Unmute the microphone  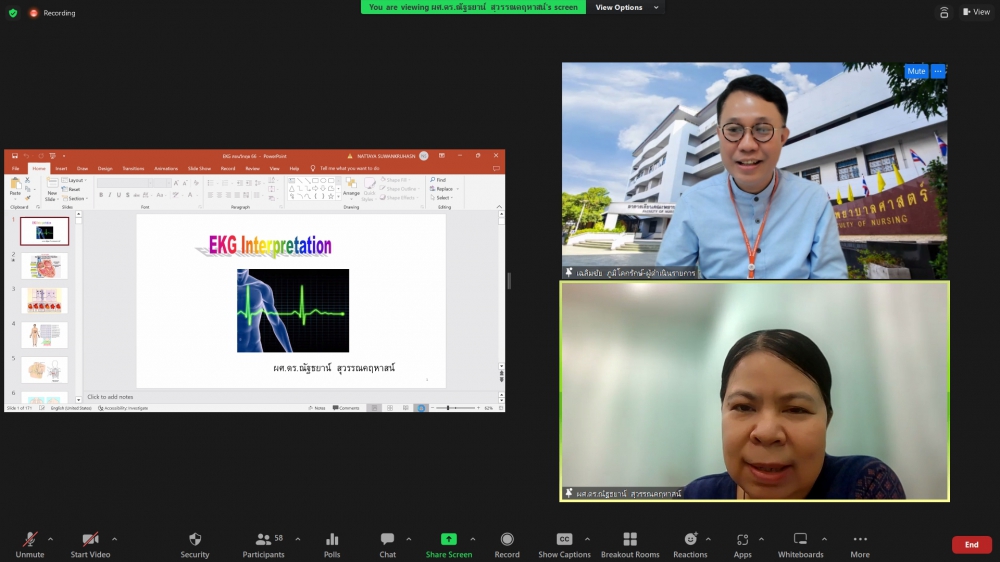coord(30,540)
